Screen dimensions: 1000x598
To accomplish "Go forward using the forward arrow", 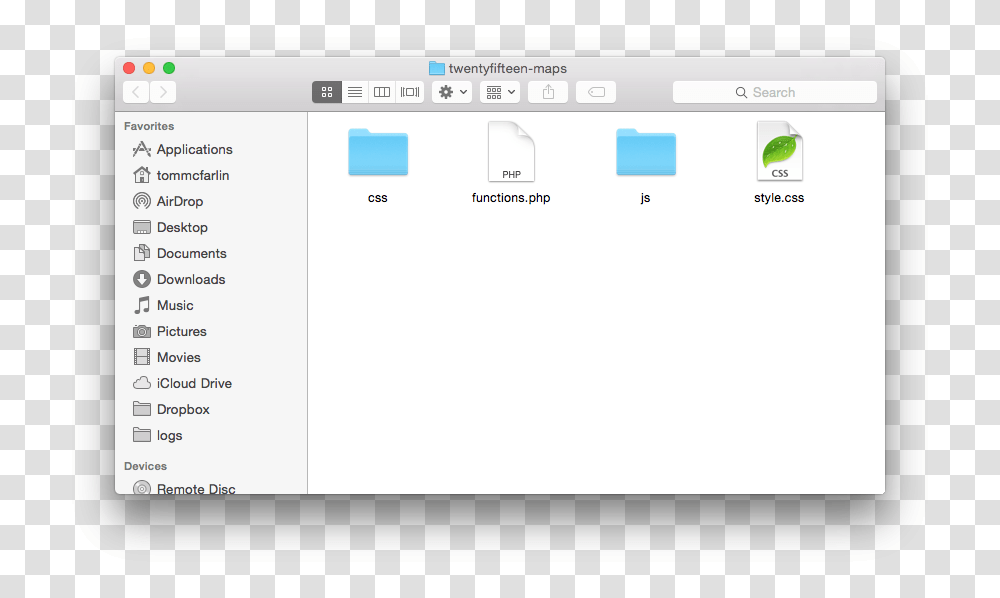I will click(x=162, y=92).
